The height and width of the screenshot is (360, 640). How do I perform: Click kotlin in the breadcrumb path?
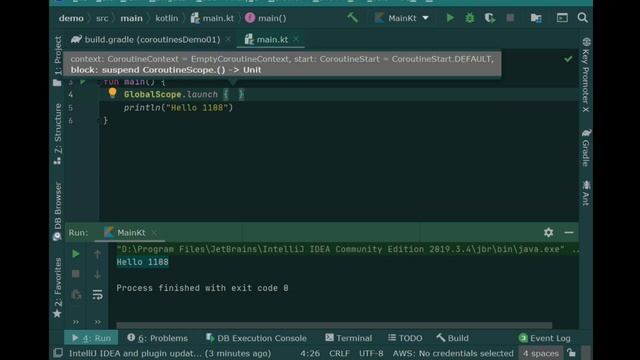coord(167,18)
